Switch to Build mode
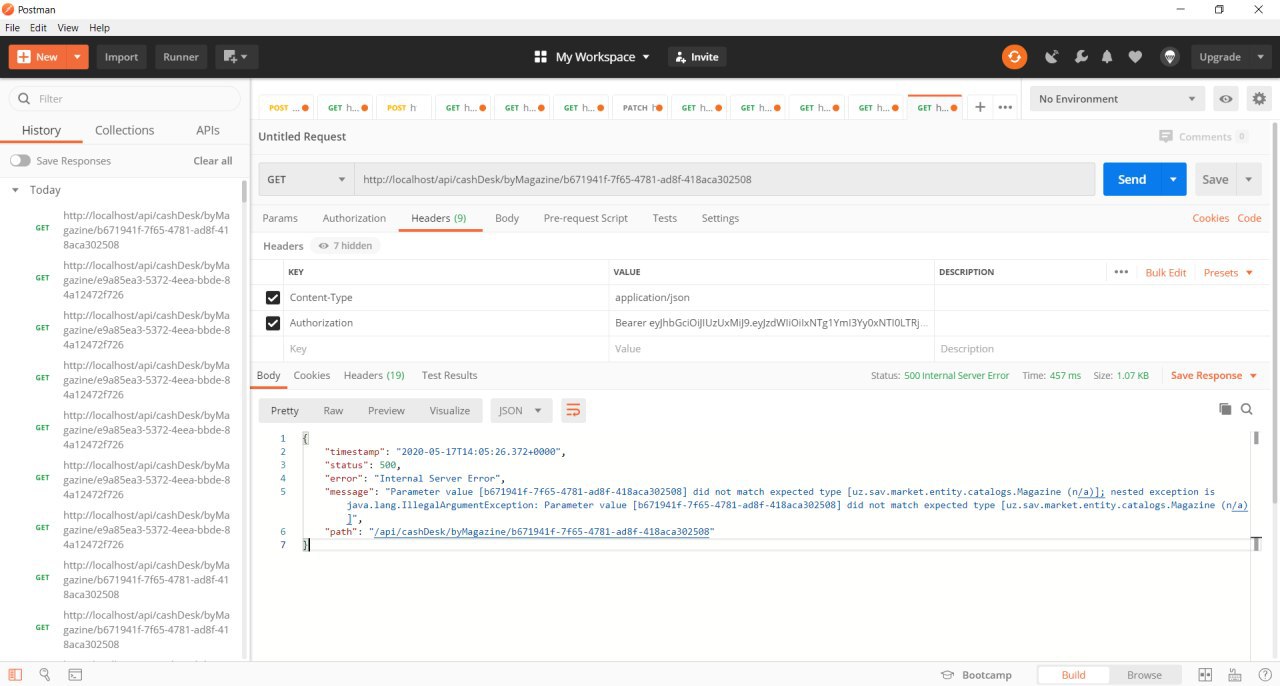The width and height of the screenshot is (1280, 686). [1073, 675]
